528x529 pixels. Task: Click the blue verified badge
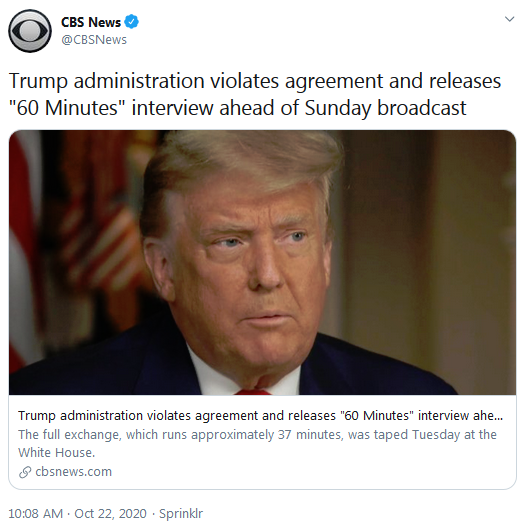[x=132, y=22]
